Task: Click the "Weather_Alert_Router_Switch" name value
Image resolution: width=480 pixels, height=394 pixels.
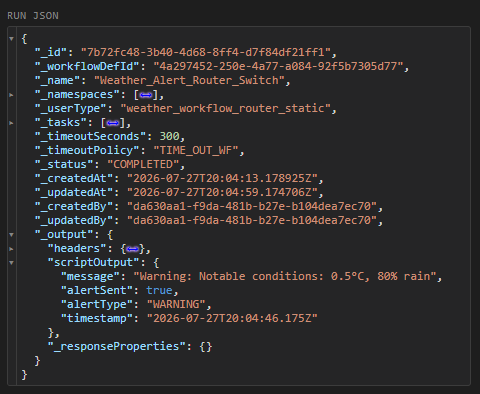Action: [x=189, y=80]
